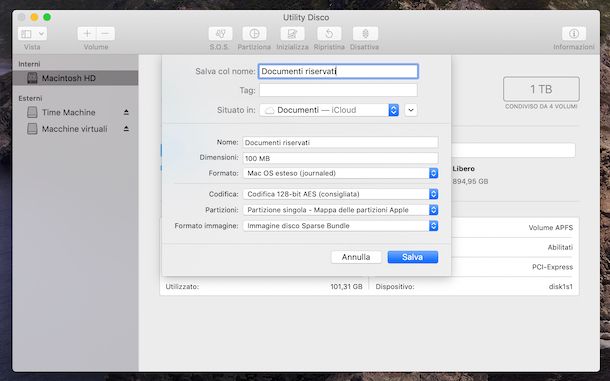Click the Abilitati value

[x=560, y=247]
